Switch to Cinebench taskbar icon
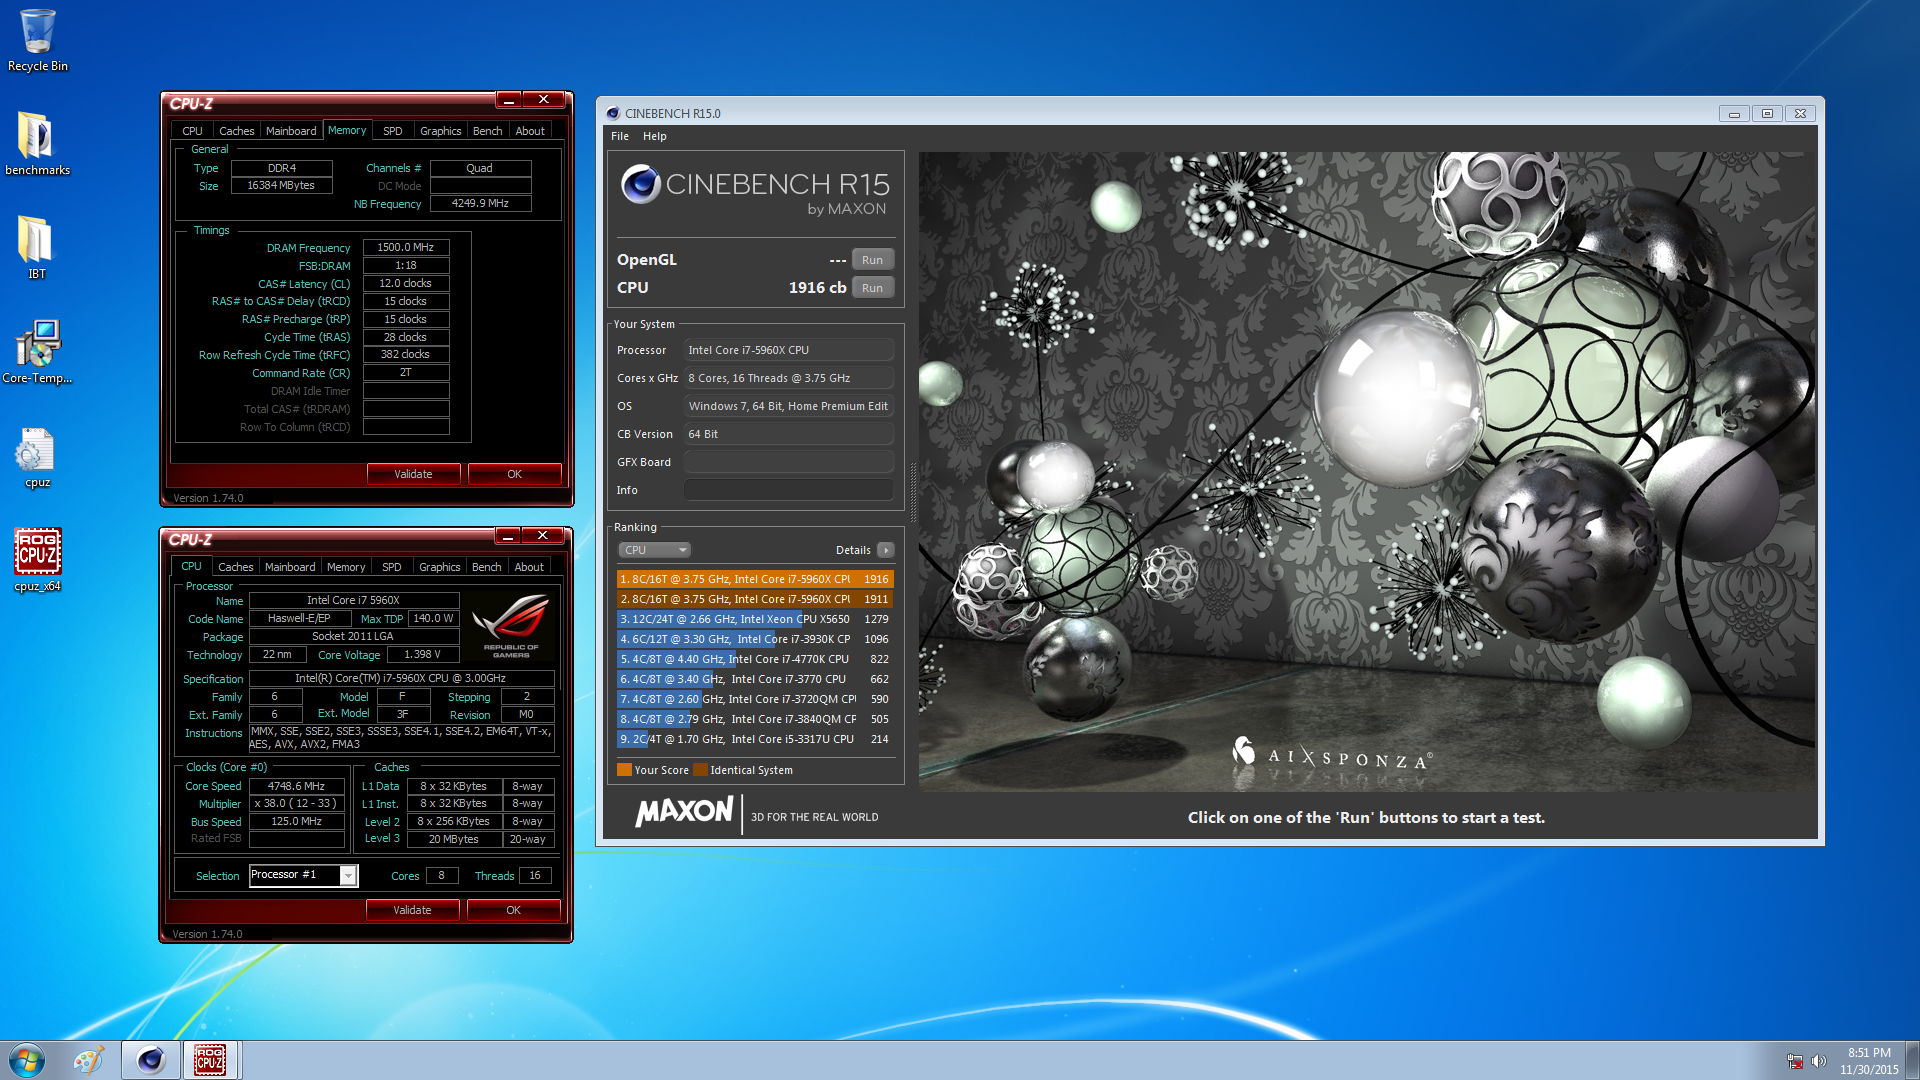Screen dimensions: 1920x1080 [151, 1060]
